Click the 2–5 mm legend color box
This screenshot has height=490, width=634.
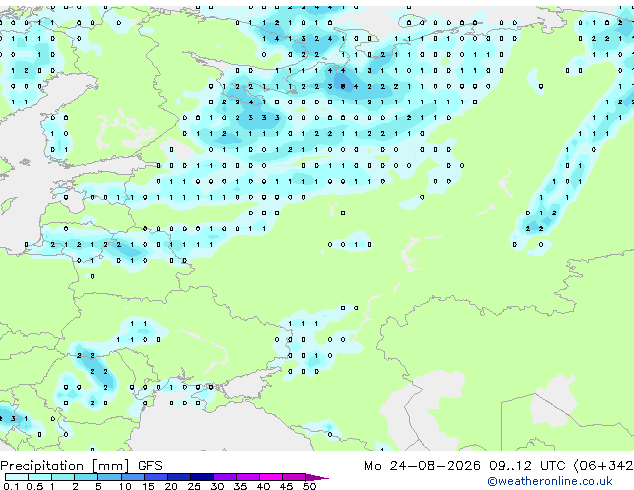pos(86,477)
